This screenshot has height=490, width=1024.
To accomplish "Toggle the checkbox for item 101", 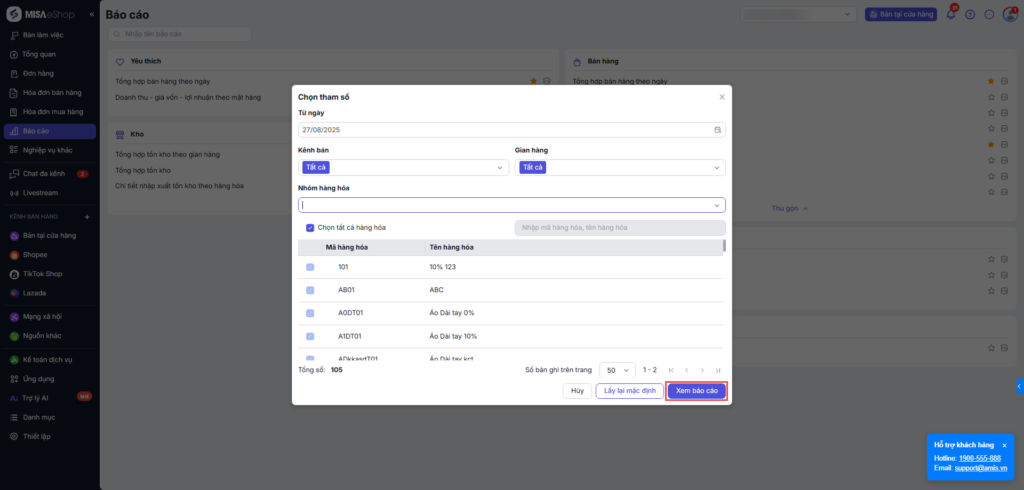I will (310, 267).
